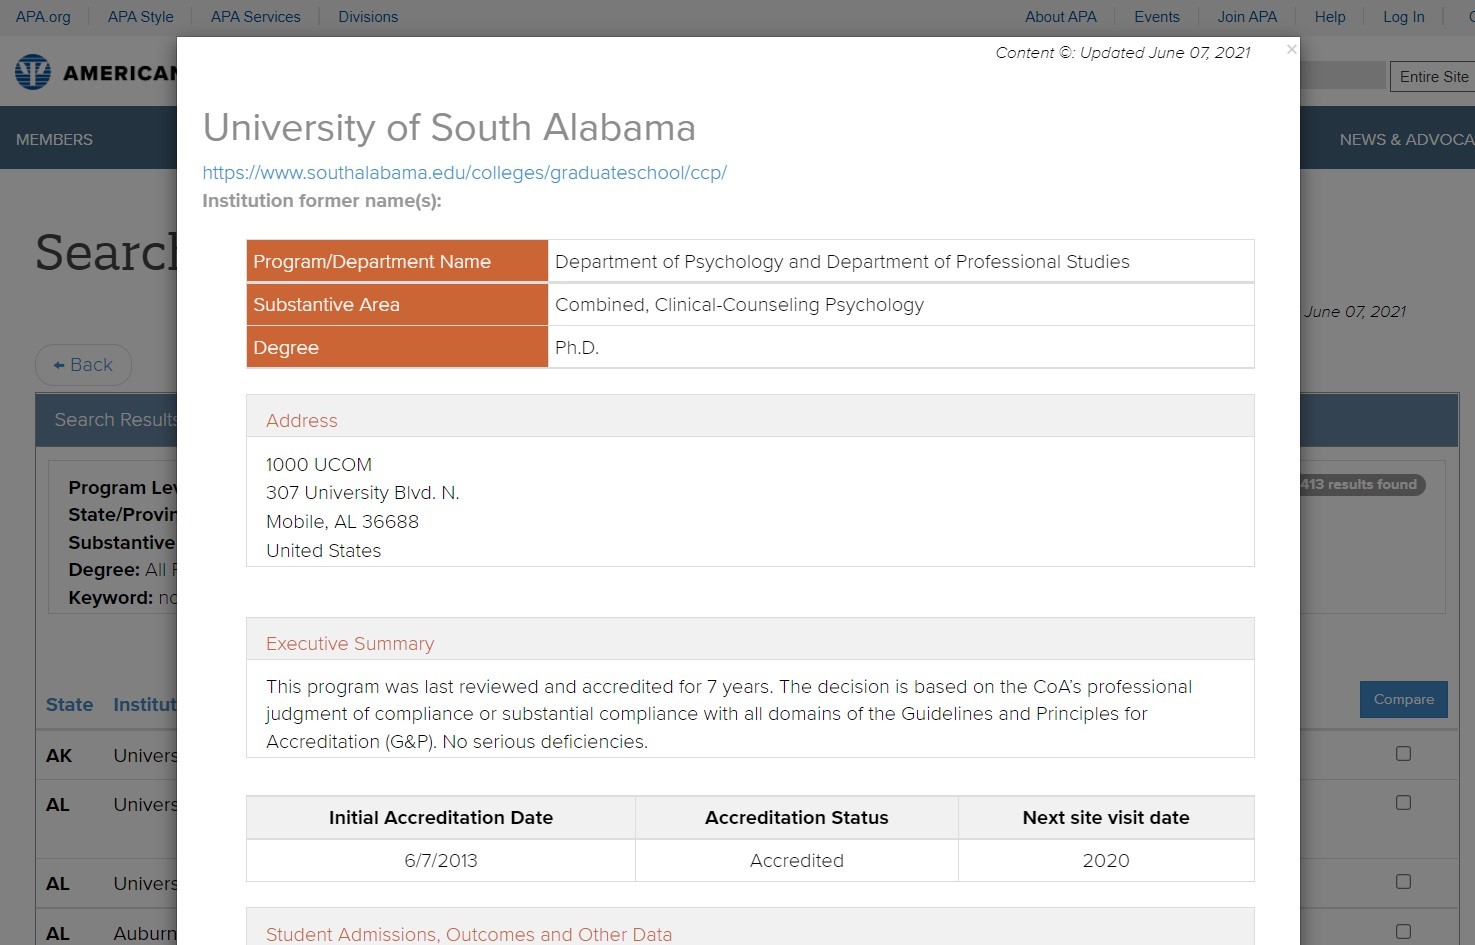Click the Back button
The image size is (1475, 945).
point(83,365)
